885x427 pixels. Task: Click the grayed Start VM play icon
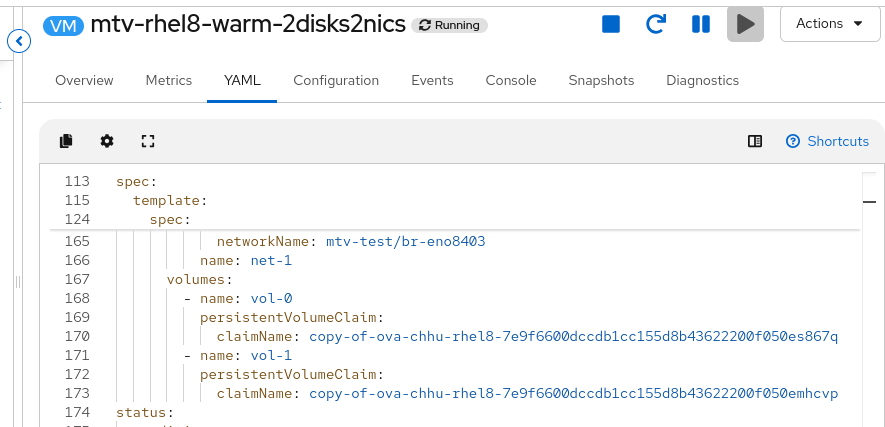[745, 24]
